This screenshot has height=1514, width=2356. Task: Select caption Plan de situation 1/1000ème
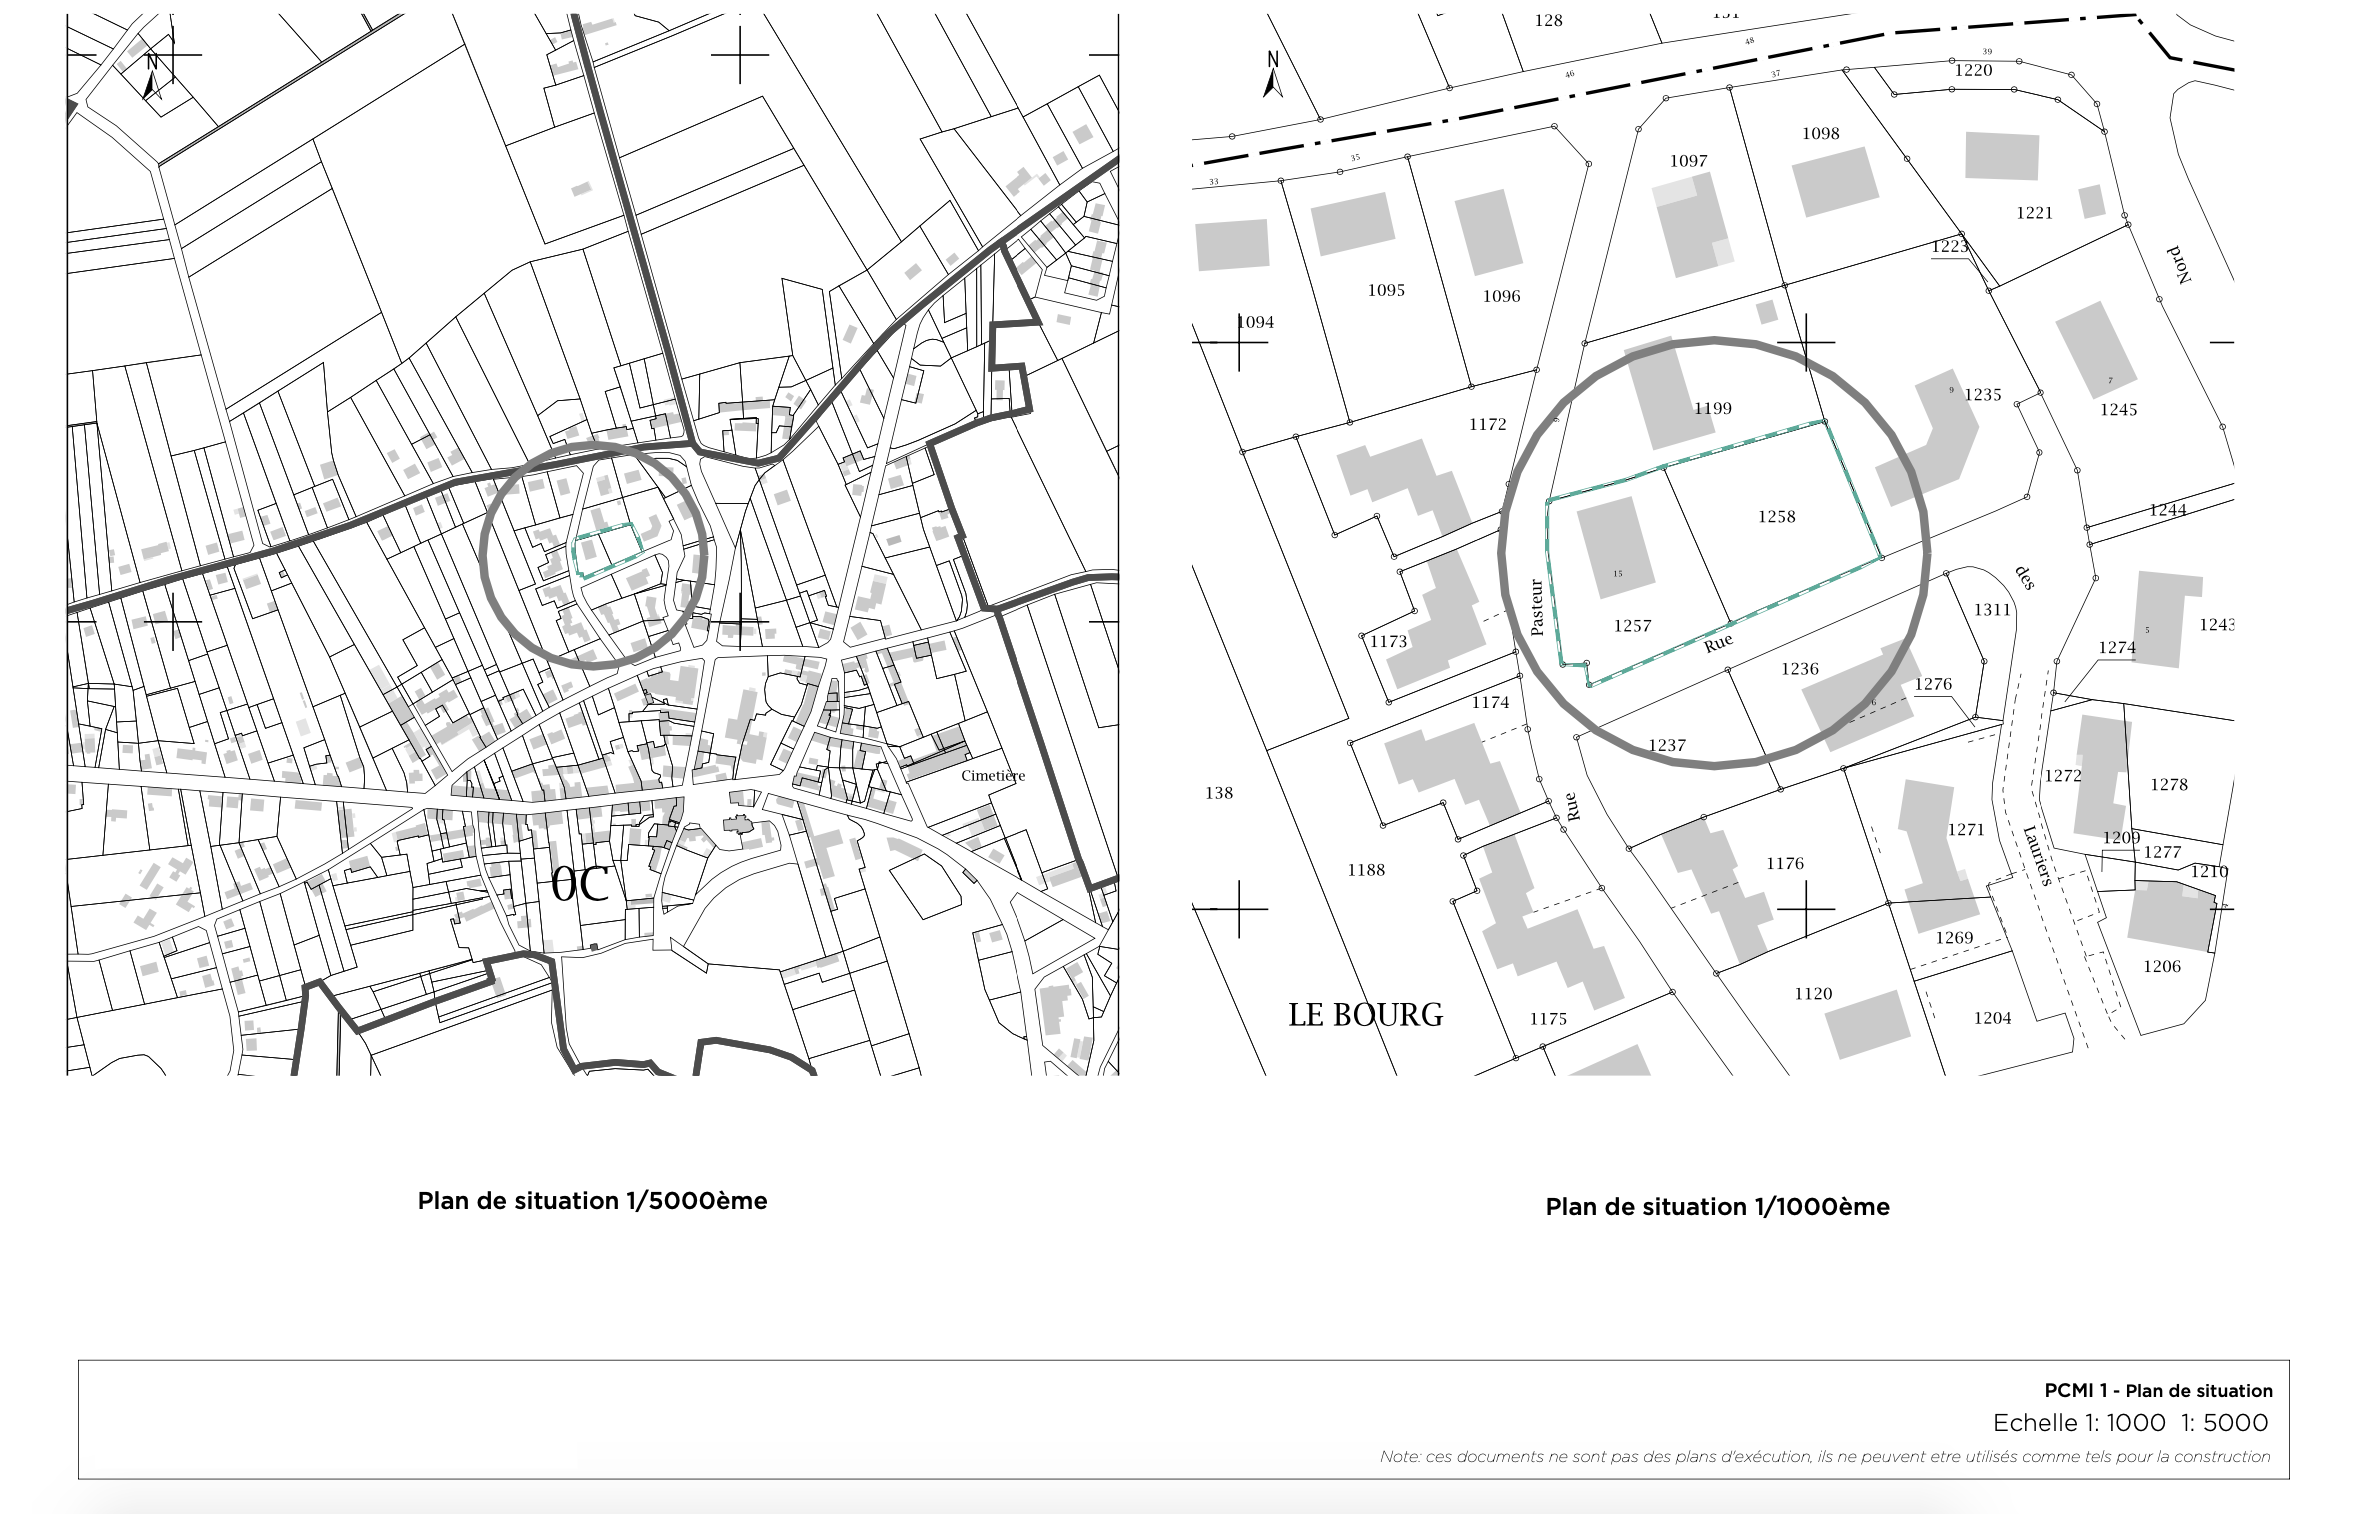click(1717, 1207)
